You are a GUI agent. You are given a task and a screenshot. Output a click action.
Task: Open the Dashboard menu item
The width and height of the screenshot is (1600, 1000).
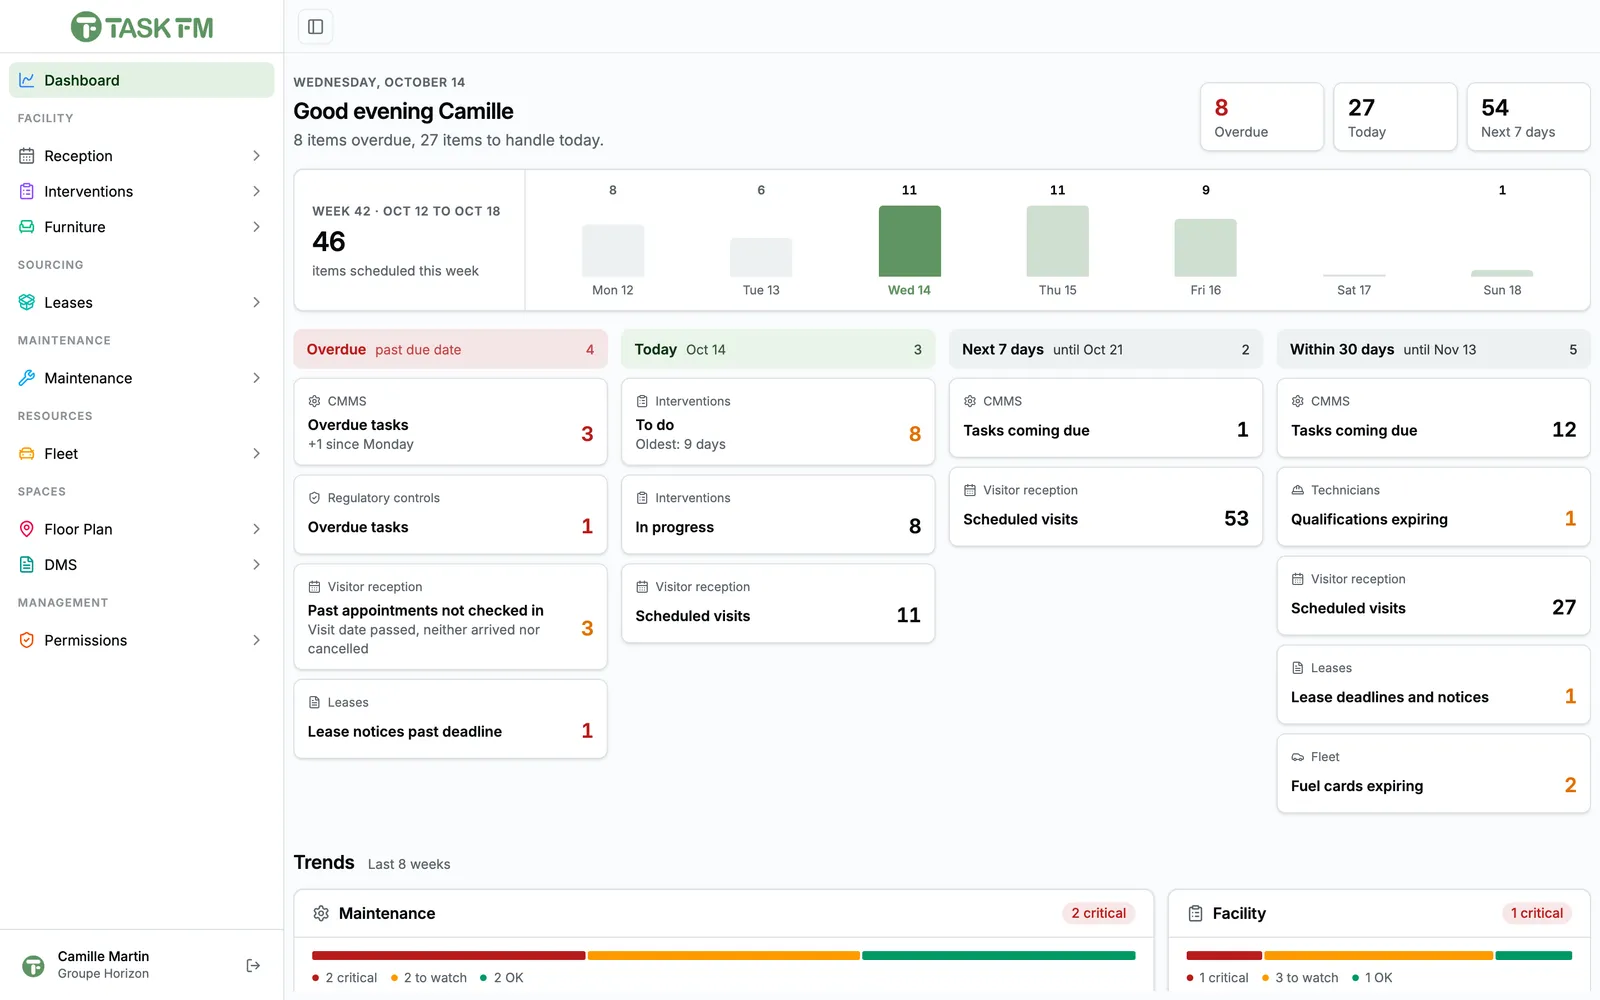[142, 80]
